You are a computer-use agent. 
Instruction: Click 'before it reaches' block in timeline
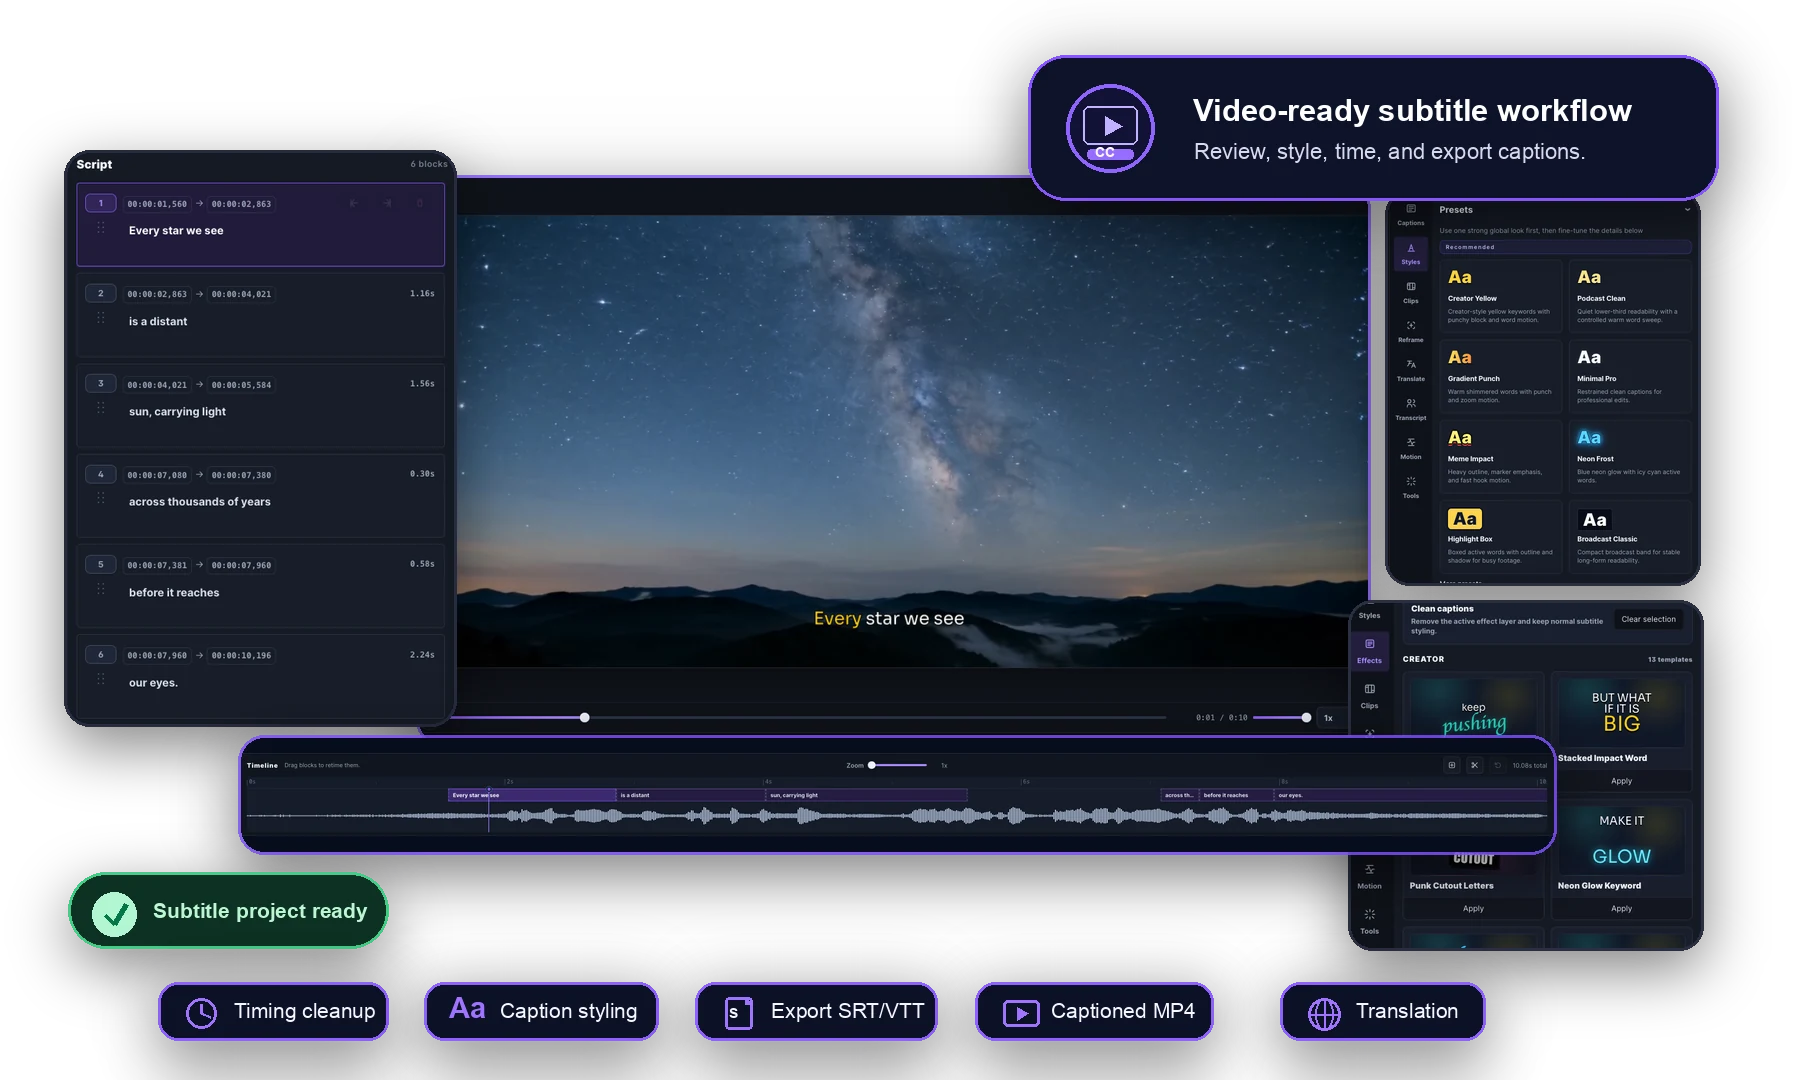tap(1235, 795)
